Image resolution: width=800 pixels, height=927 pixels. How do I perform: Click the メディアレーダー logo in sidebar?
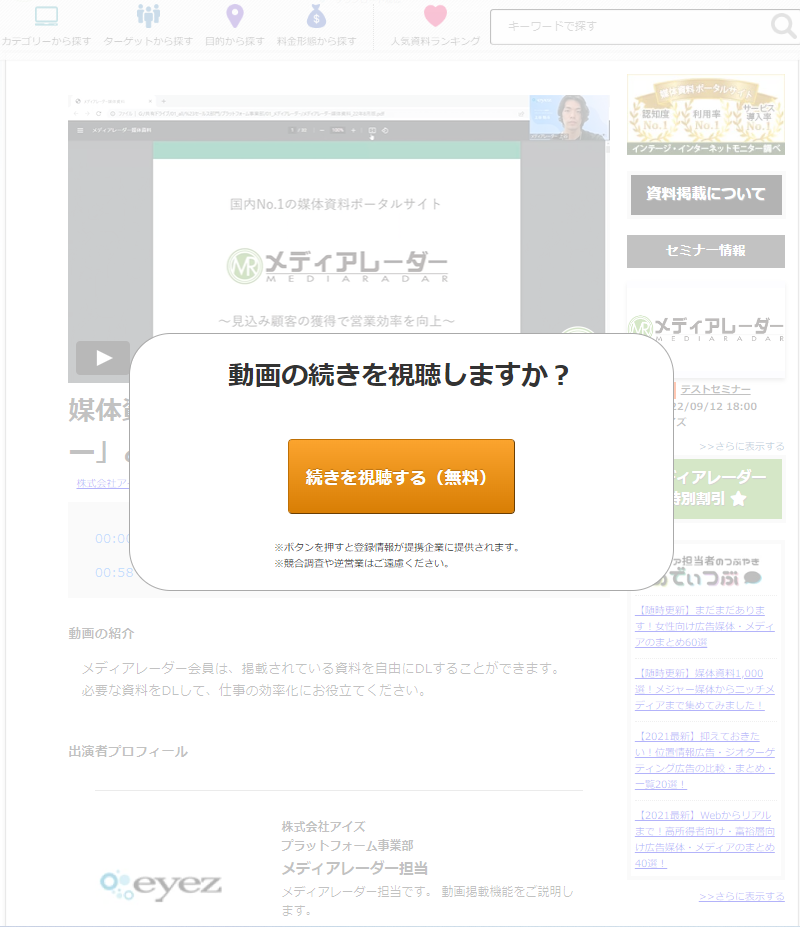[x=705, y=329]
